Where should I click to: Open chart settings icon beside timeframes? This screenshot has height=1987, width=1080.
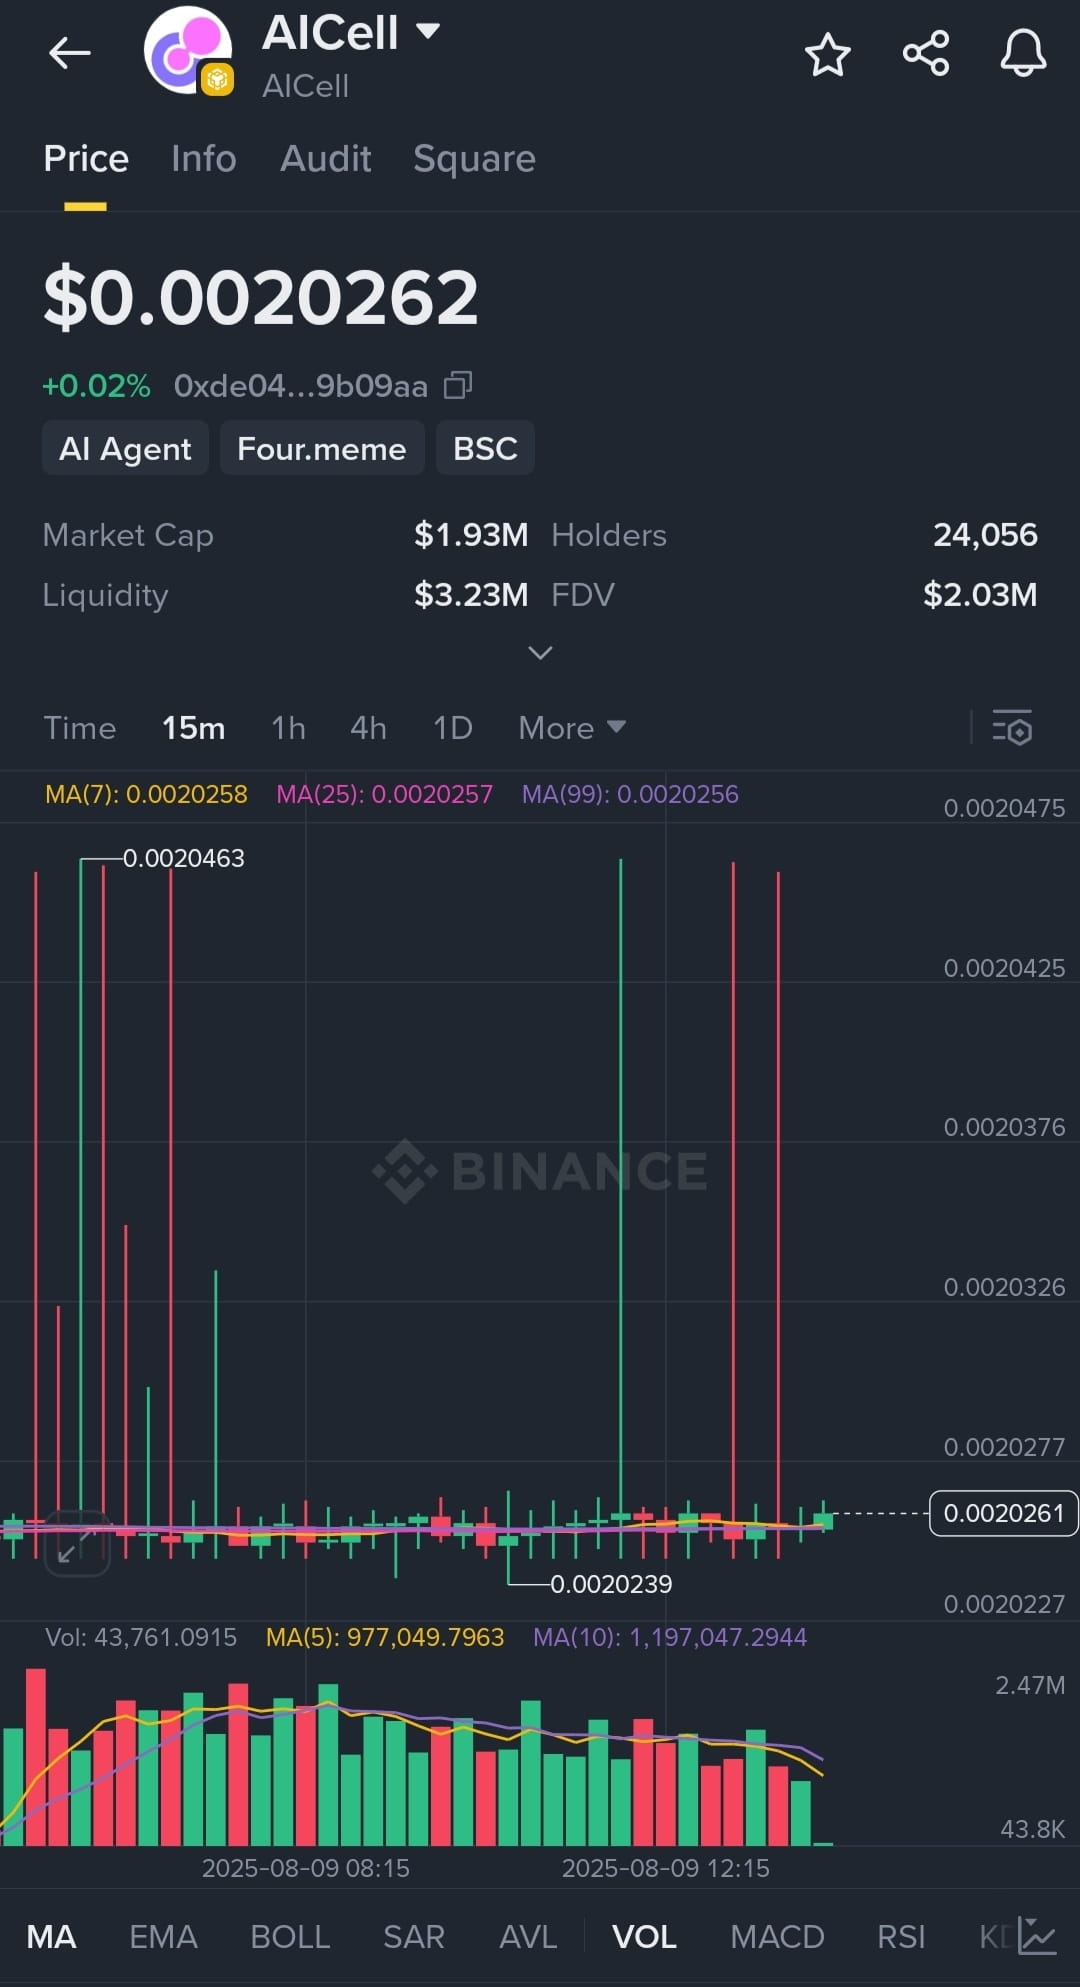pyautogui.click(x=1012, y=728)
